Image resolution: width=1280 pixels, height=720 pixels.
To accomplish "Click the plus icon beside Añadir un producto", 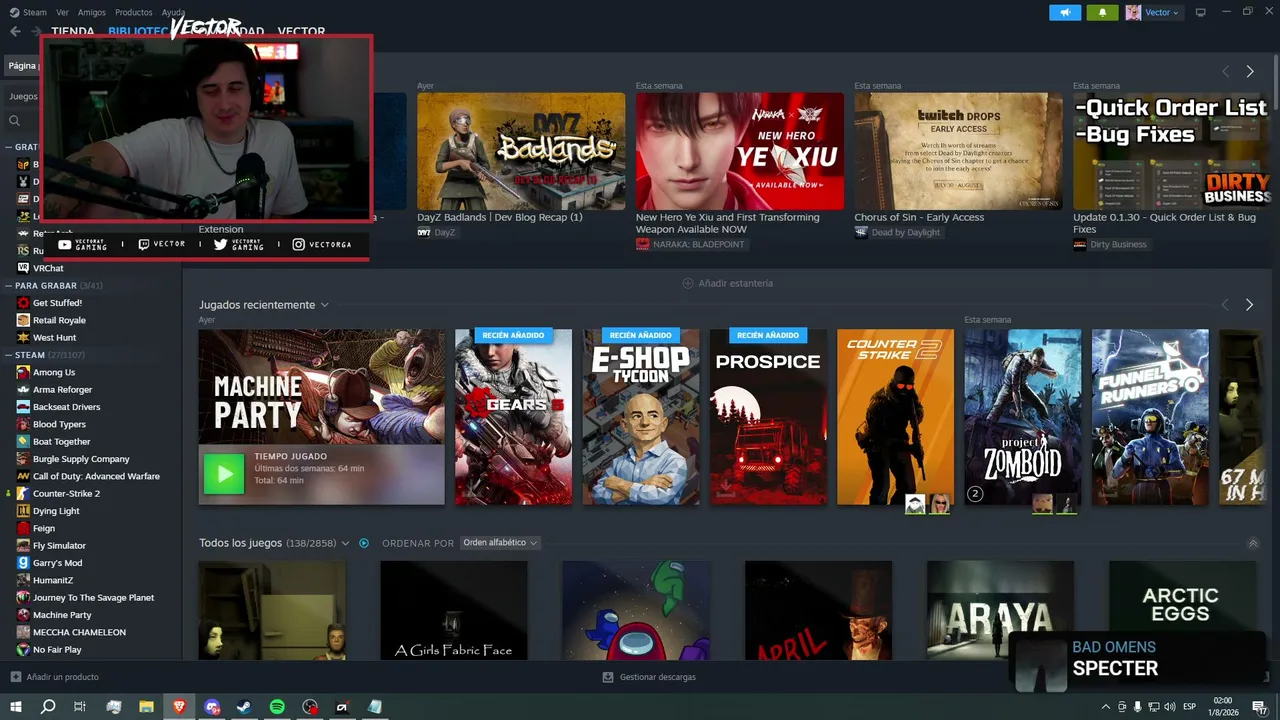I will [x=15, y=677].
